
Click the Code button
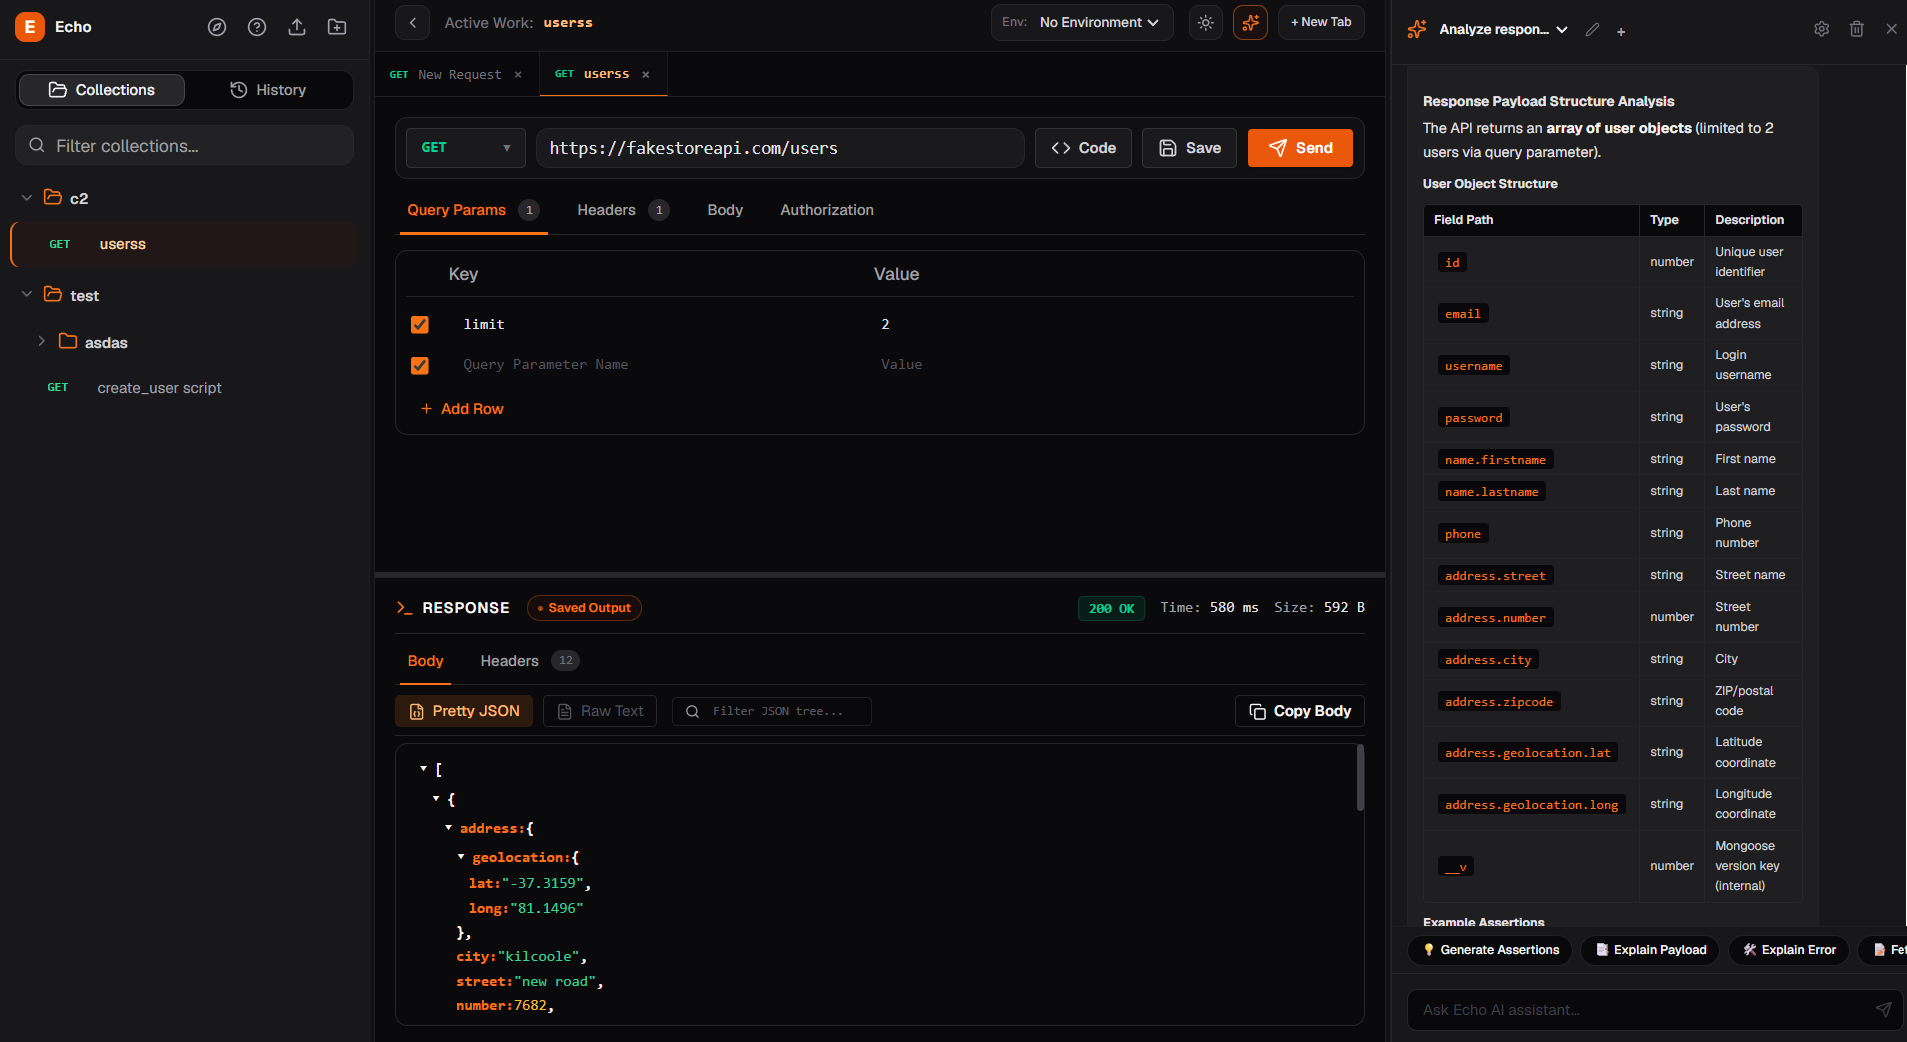coord(1083,148)
